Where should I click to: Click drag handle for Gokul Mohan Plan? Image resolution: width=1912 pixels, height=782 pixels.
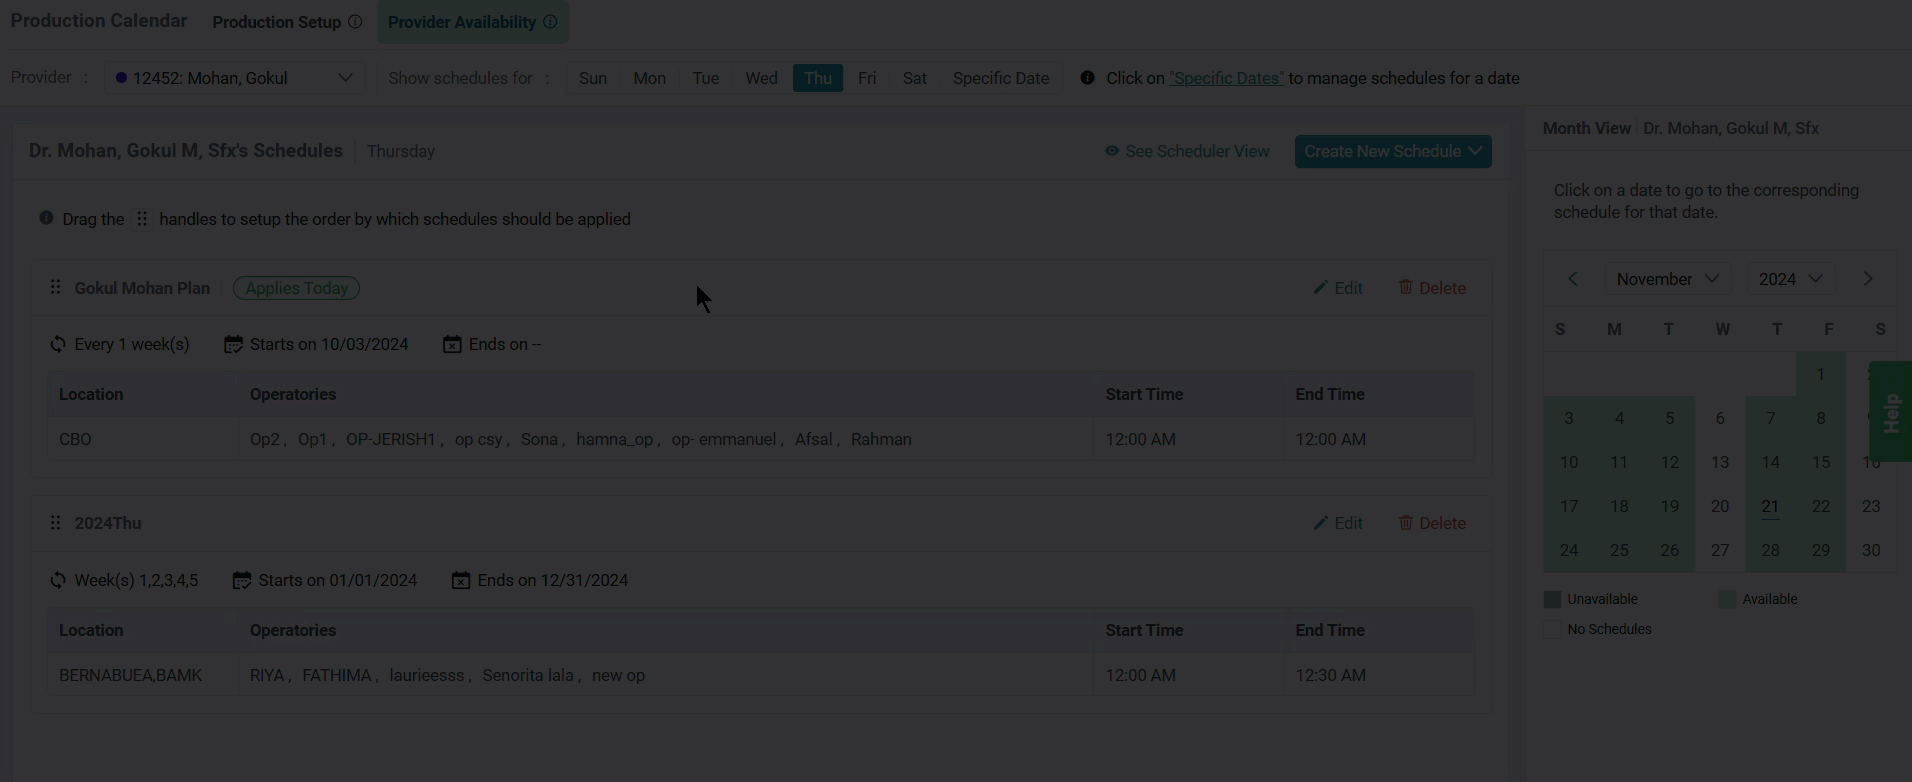pyautogui.click(x=55, y=287)
